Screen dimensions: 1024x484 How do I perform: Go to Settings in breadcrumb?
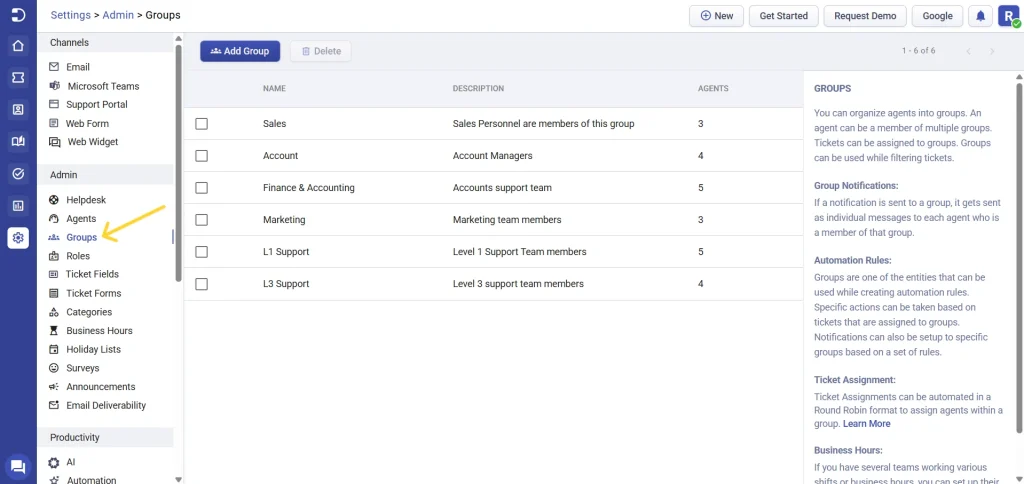click(71, 14)
